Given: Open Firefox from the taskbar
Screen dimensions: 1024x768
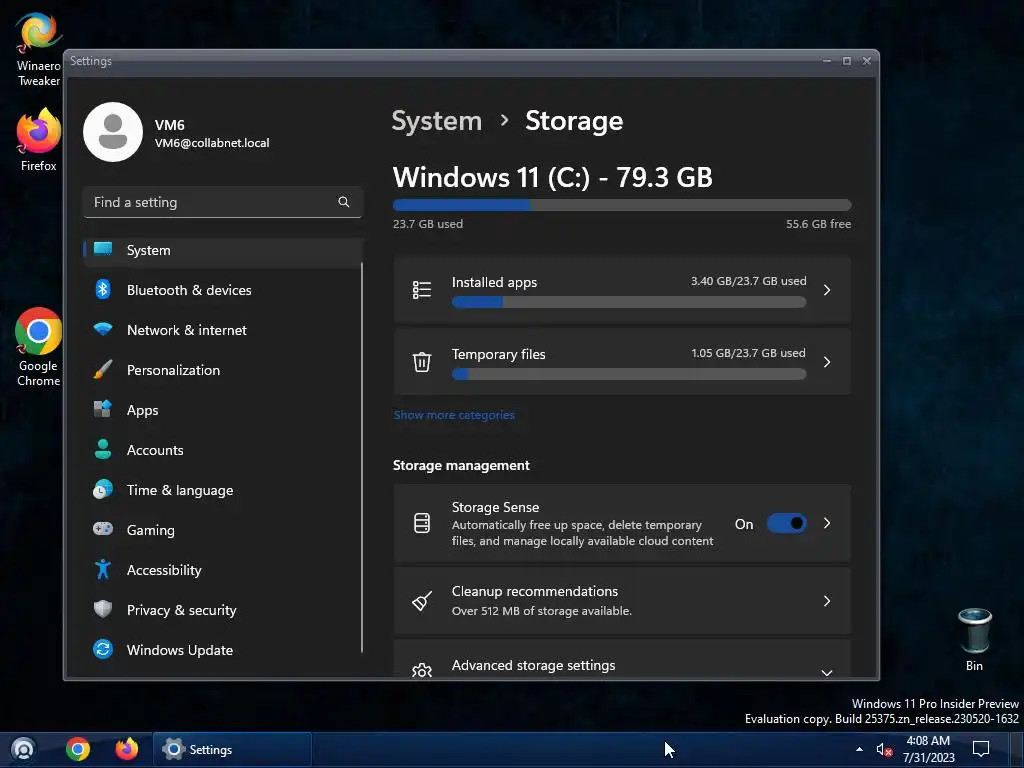Looking at the screenshot, I should (x=127, y=749).
